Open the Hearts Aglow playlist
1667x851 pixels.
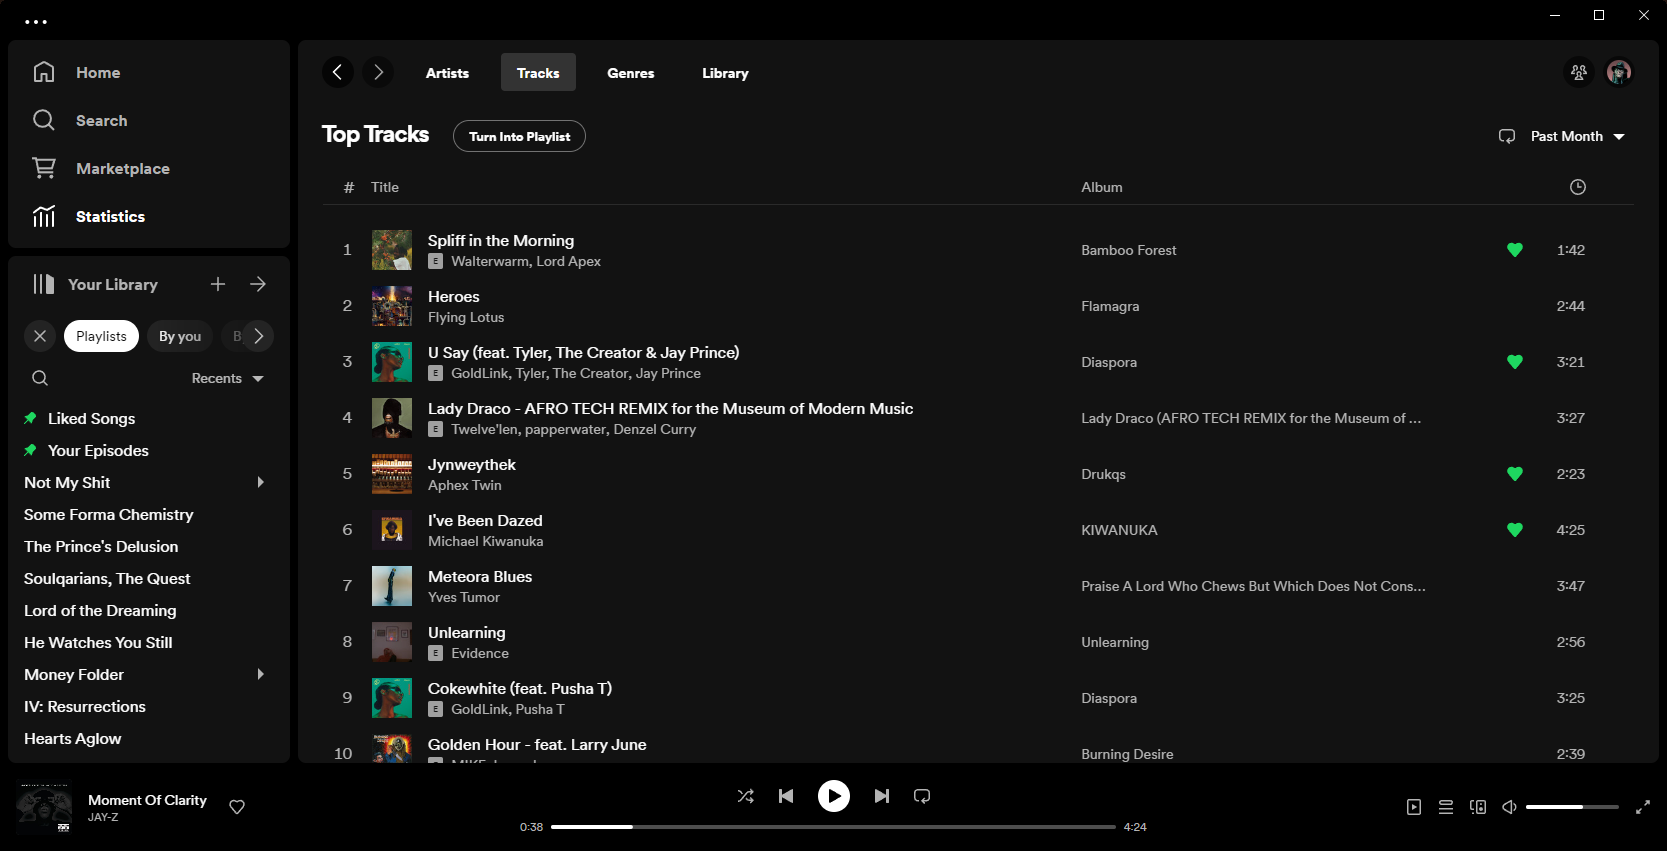tap(73, 738)
